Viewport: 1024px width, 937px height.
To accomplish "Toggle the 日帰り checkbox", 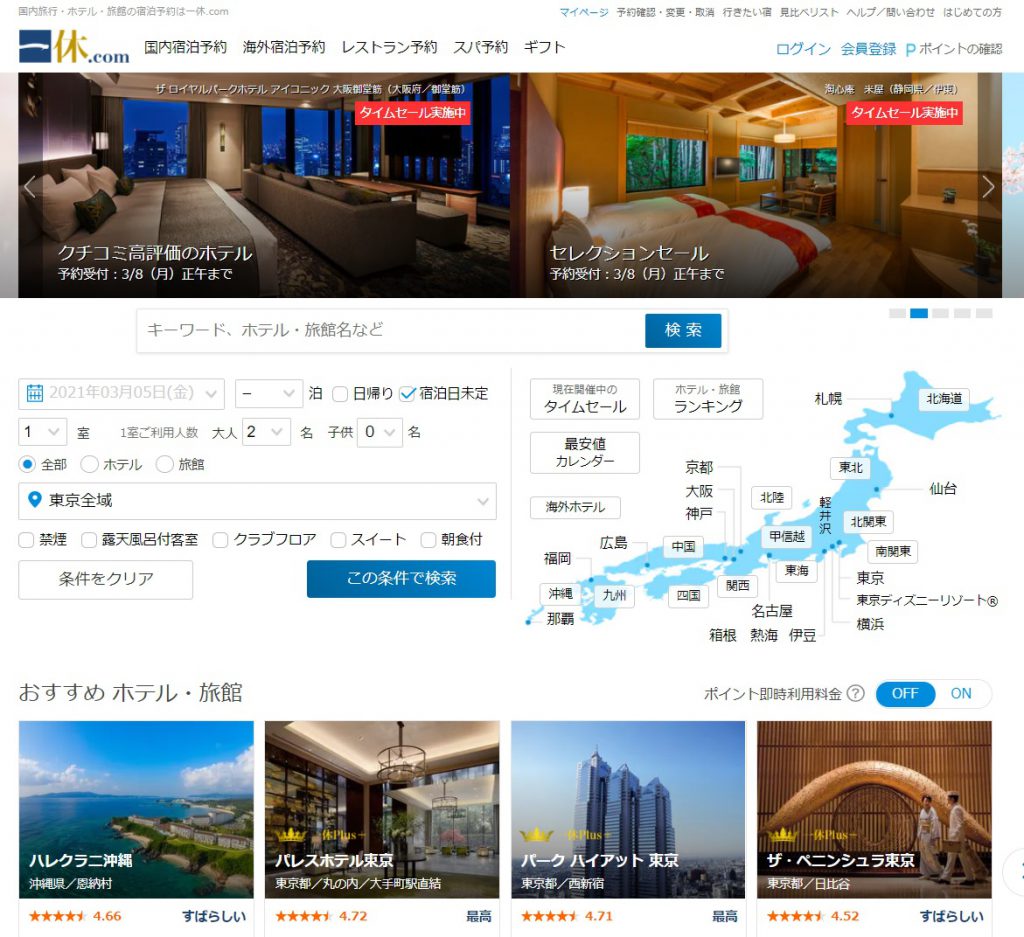I will coord(340,394).
